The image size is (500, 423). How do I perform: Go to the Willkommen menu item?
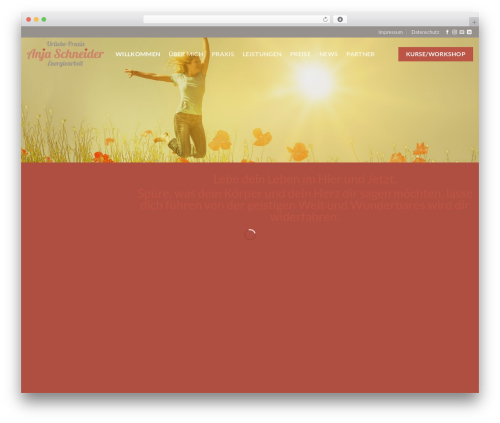pyautogui.click(x=138, y=54)
